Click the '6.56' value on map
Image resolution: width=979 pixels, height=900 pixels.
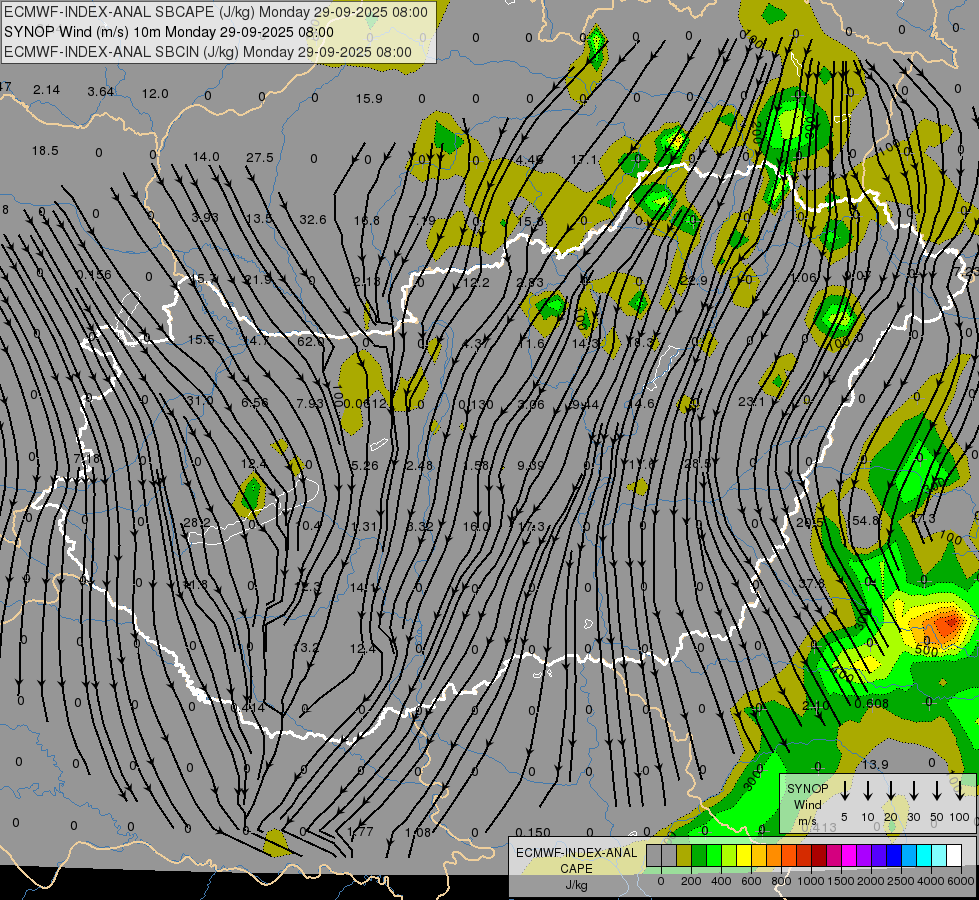pos(255,403)
